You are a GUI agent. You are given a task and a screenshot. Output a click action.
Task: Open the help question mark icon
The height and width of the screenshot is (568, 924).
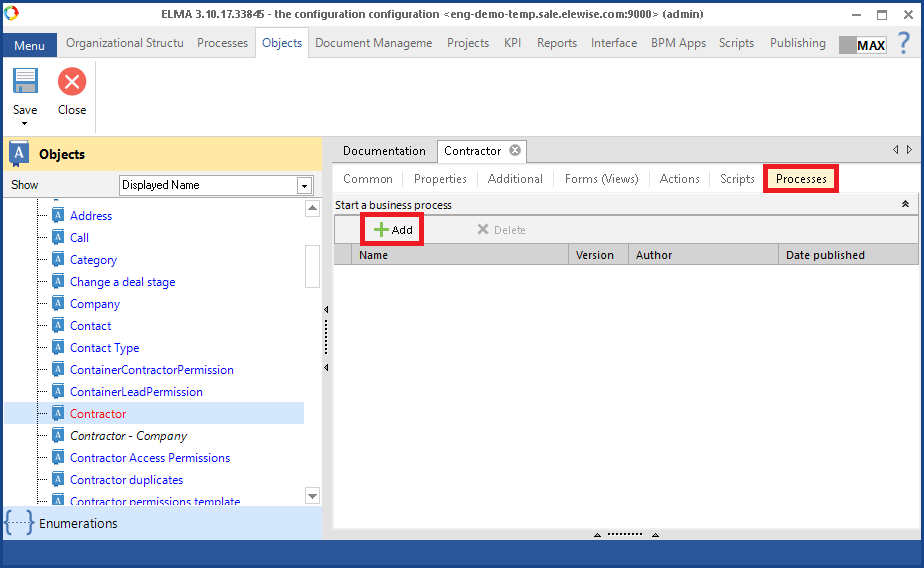(903, 43)
